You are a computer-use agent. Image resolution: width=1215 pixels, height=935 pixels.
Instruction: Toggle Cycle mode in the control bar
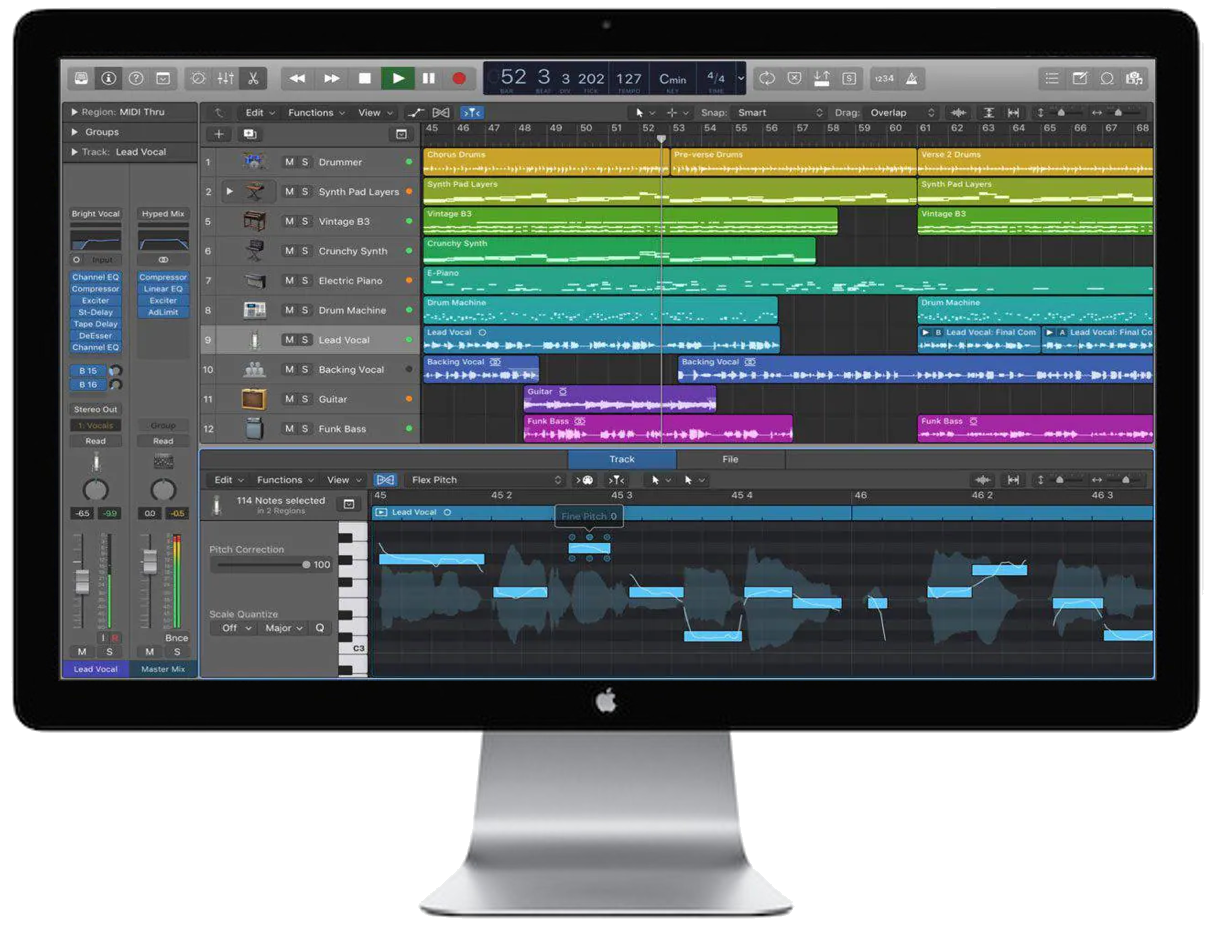click(x=767, y=78)
